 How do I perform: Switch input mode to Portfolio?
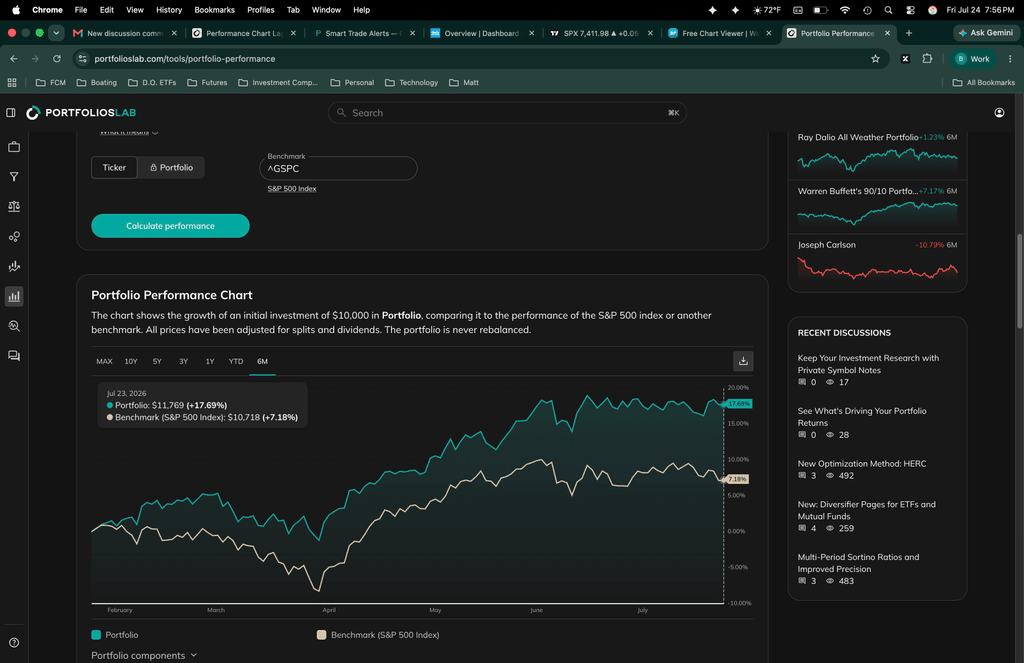(171, 167)
